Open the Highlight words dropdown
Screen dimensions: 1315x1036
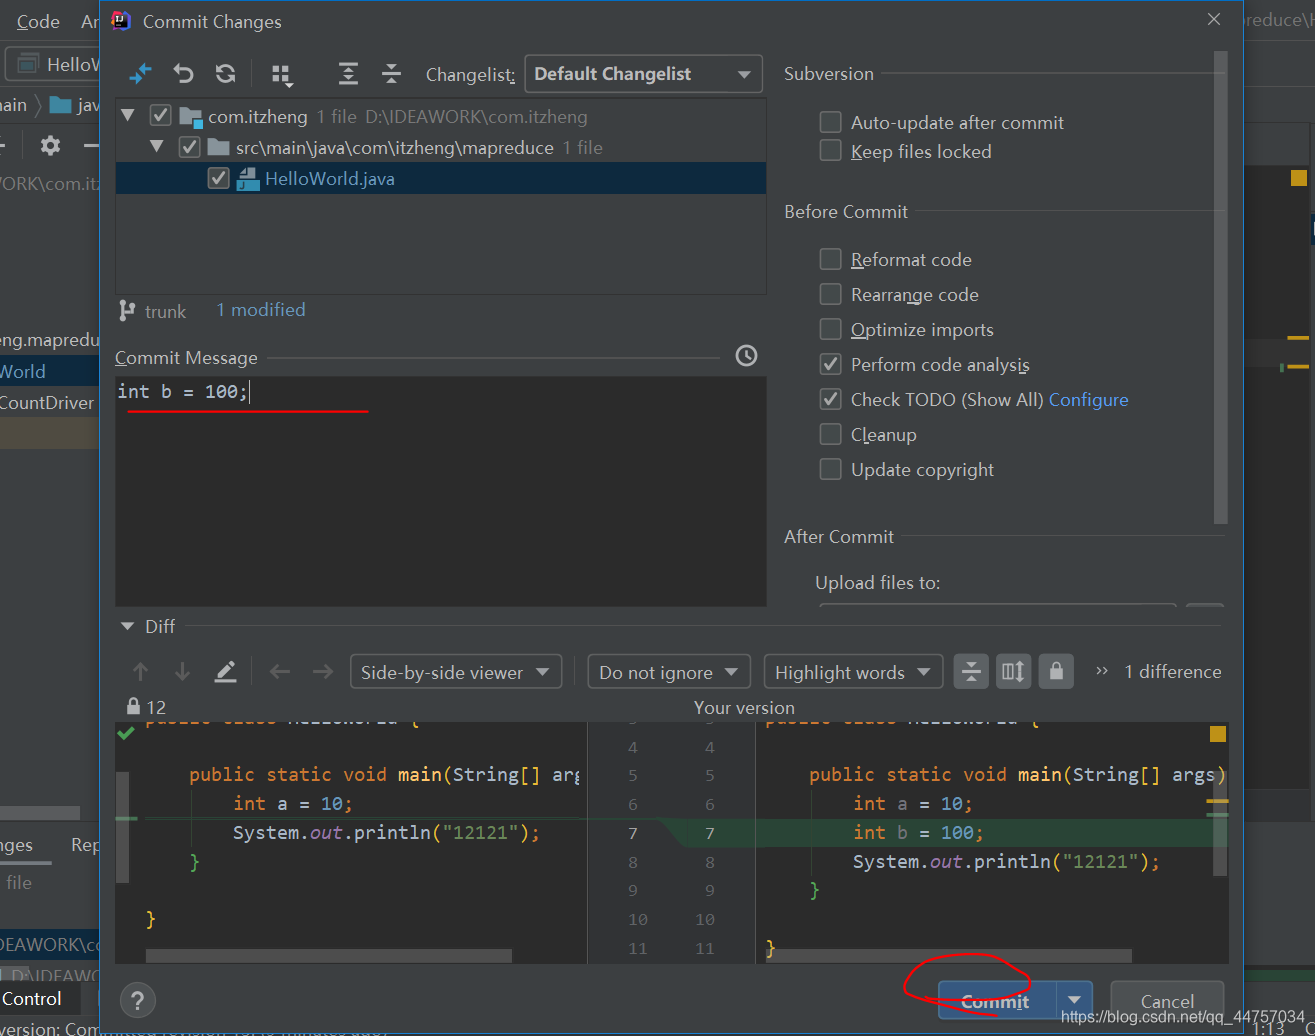(x=852, y=672)
